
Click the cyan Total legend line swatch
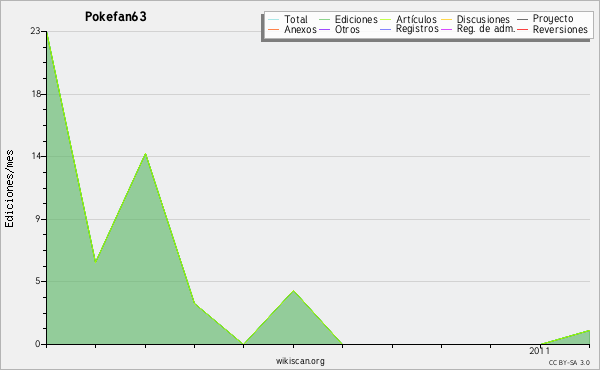coord(274,19)
